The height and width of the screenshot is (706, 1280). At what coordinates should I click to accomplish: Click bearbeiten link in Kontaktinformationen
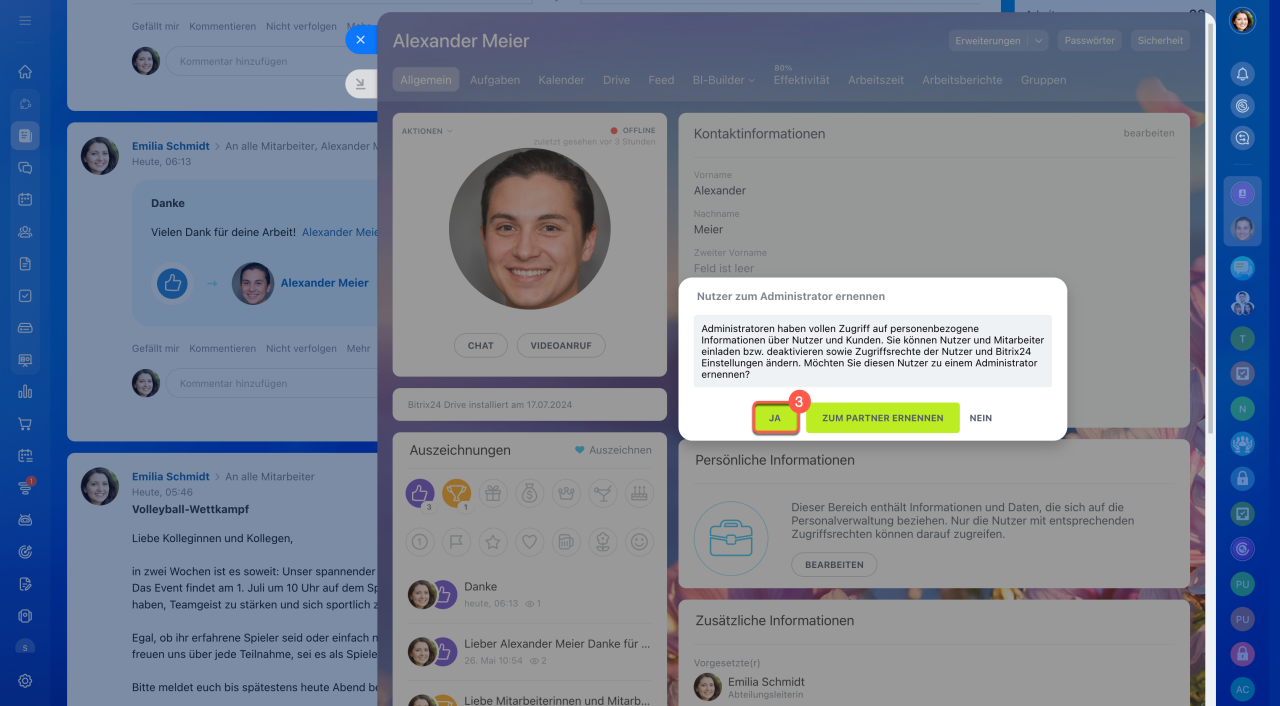tap(1149, 133)
